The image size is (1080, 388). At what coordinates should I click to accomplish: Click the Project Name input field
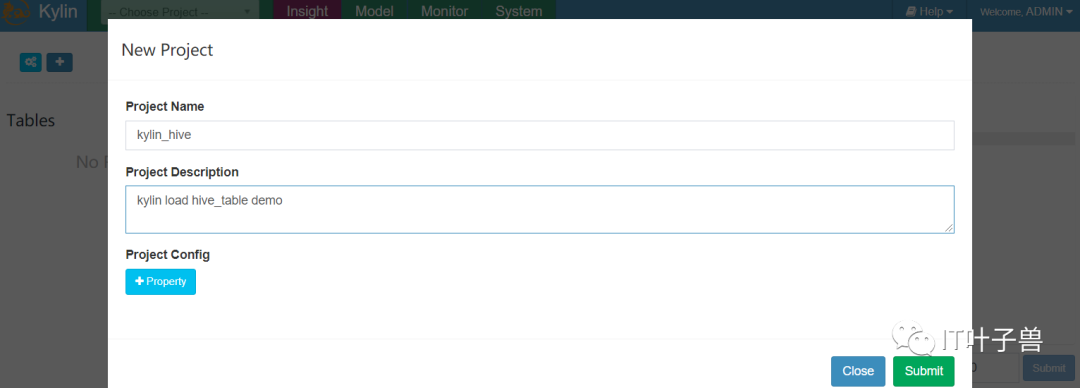pos(540,136)
